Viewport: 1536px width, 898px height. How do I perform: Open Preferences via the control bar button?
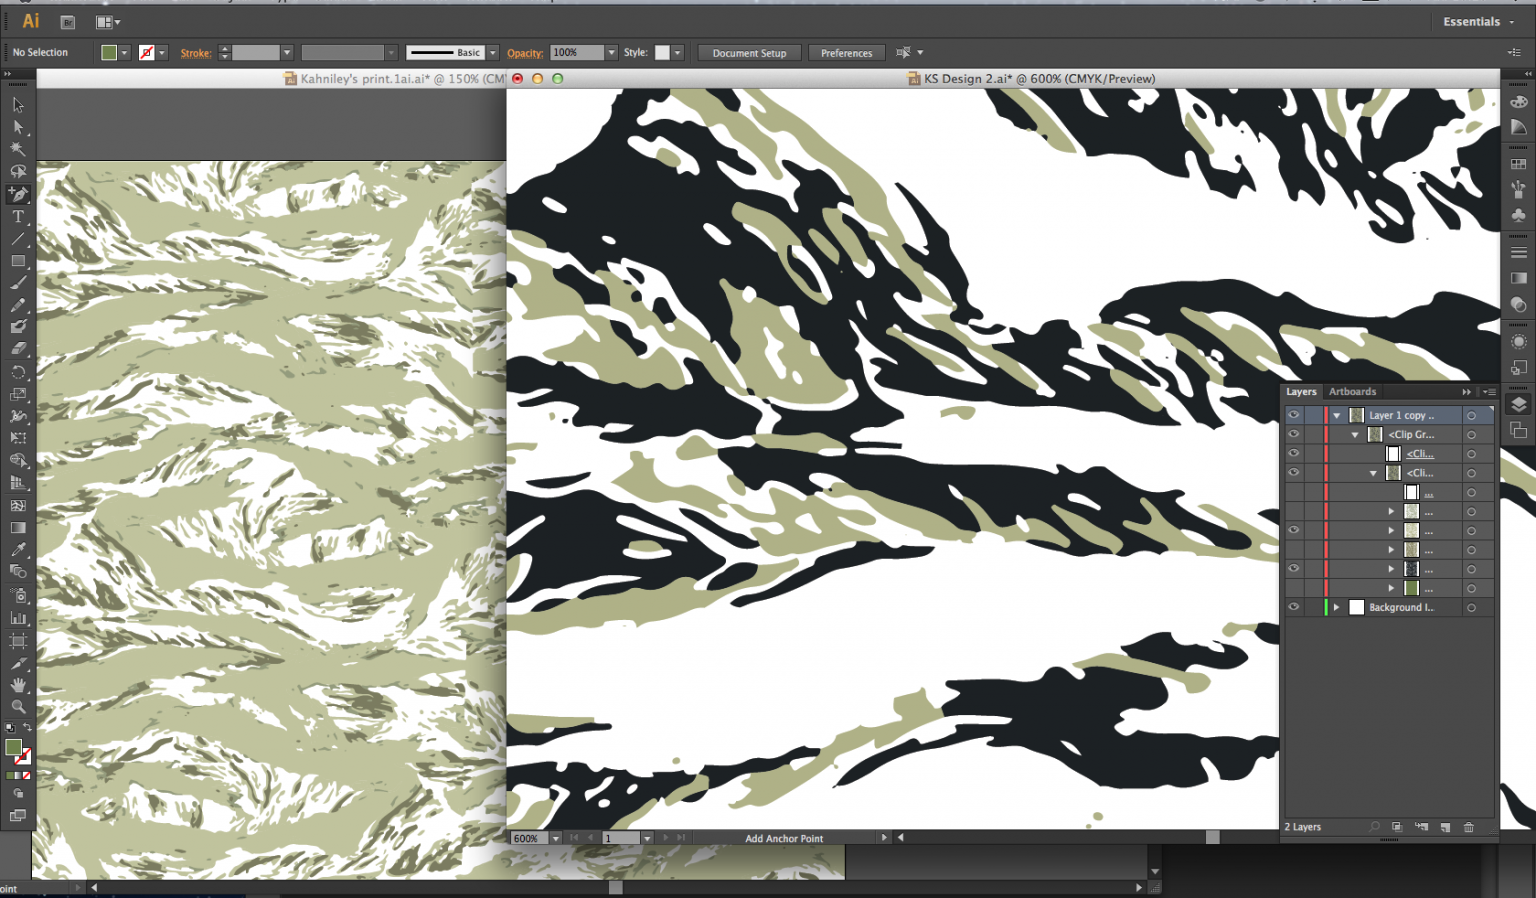846,52
